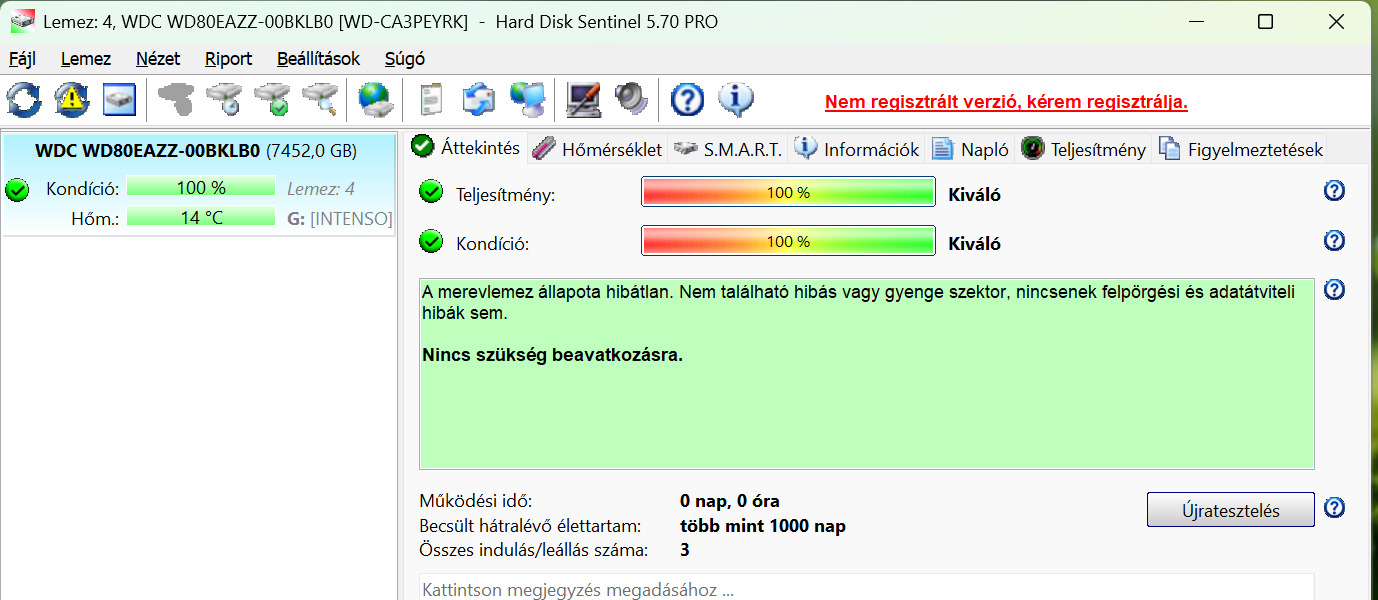Click the disk with green checkmark icon
The width and height of the screenshot is (1378, 600).
tap(272, 99)
